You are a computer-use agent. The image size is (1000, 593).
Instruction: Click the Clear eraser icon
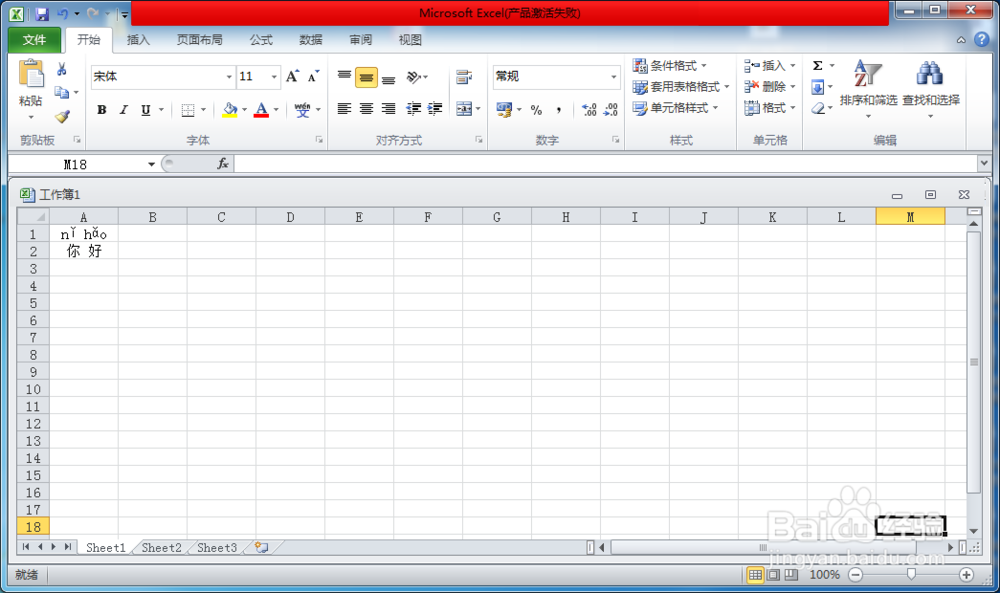818,108
